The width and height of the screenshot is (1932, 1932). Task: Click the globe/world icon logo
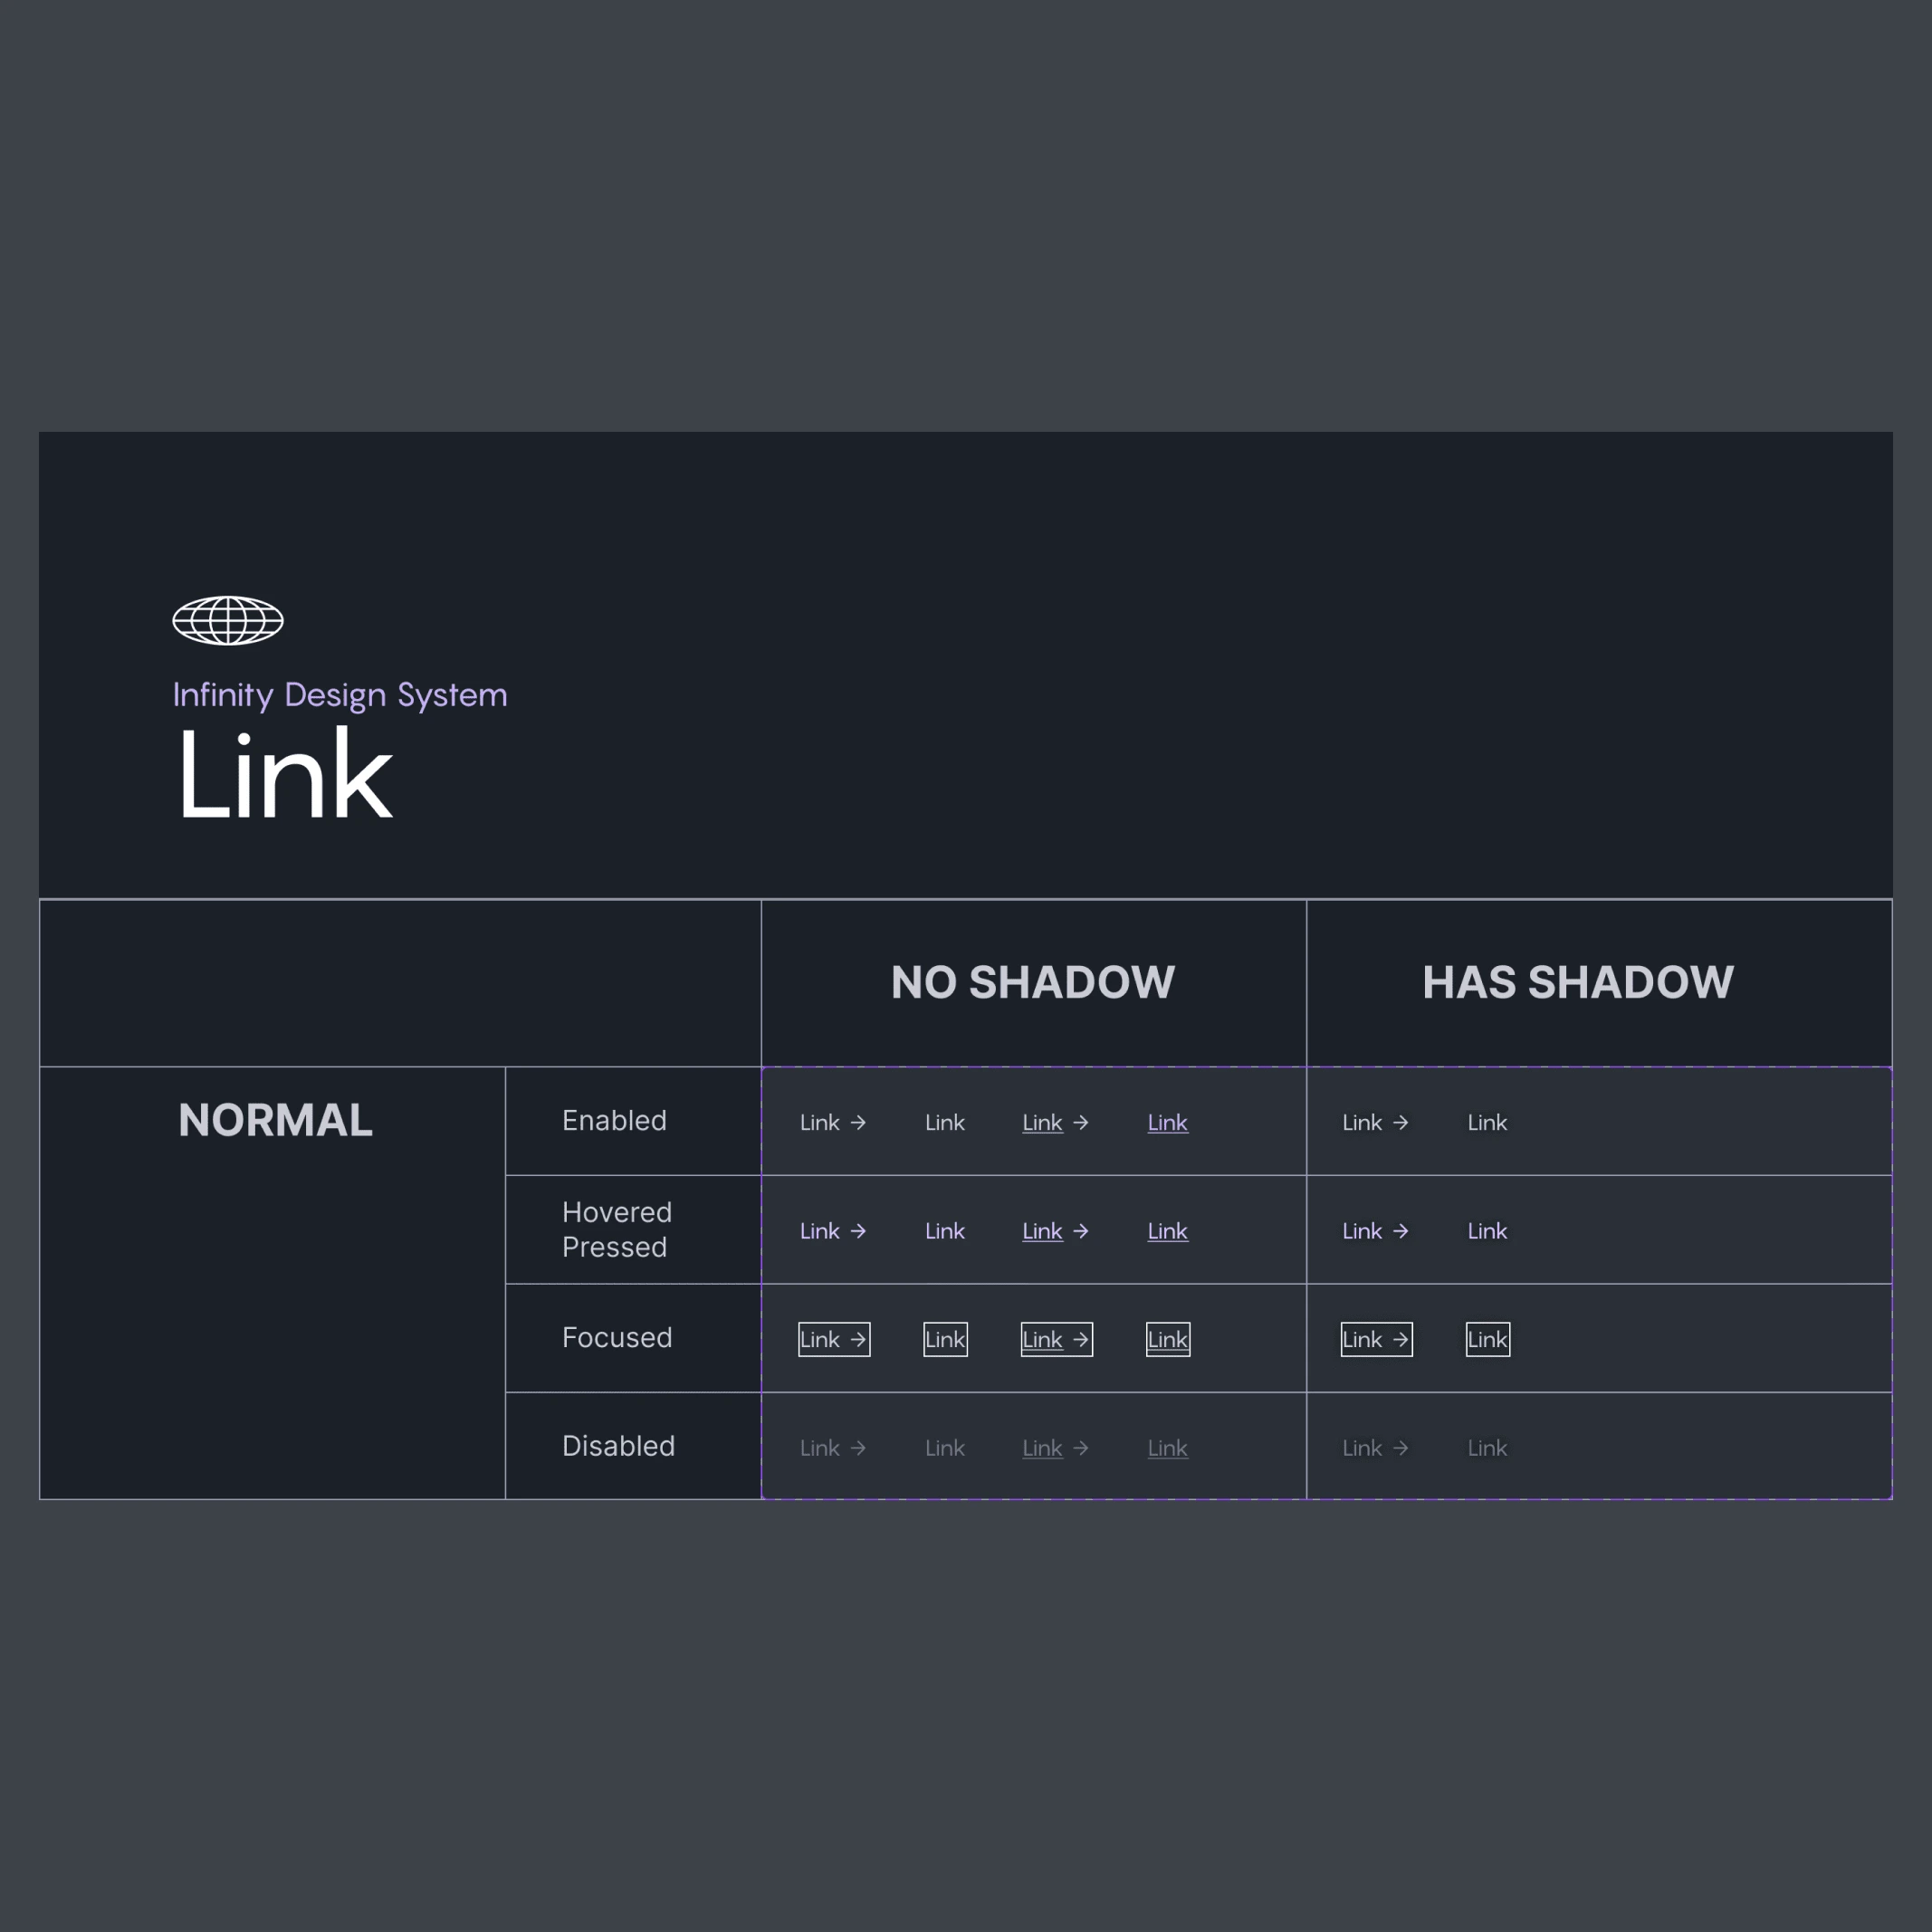(226, 619)
